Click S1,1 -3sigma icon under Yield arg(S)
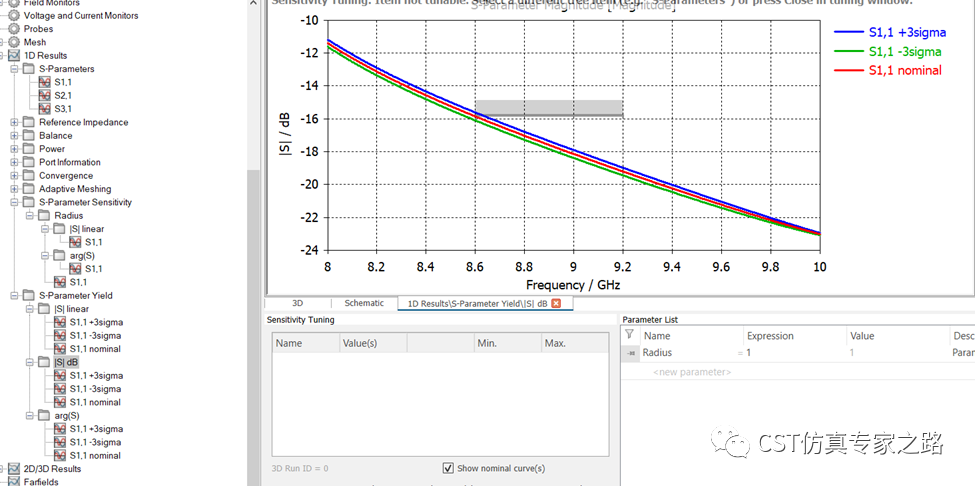The width and height of the screenshot is (975, 486). coord(60,442)
